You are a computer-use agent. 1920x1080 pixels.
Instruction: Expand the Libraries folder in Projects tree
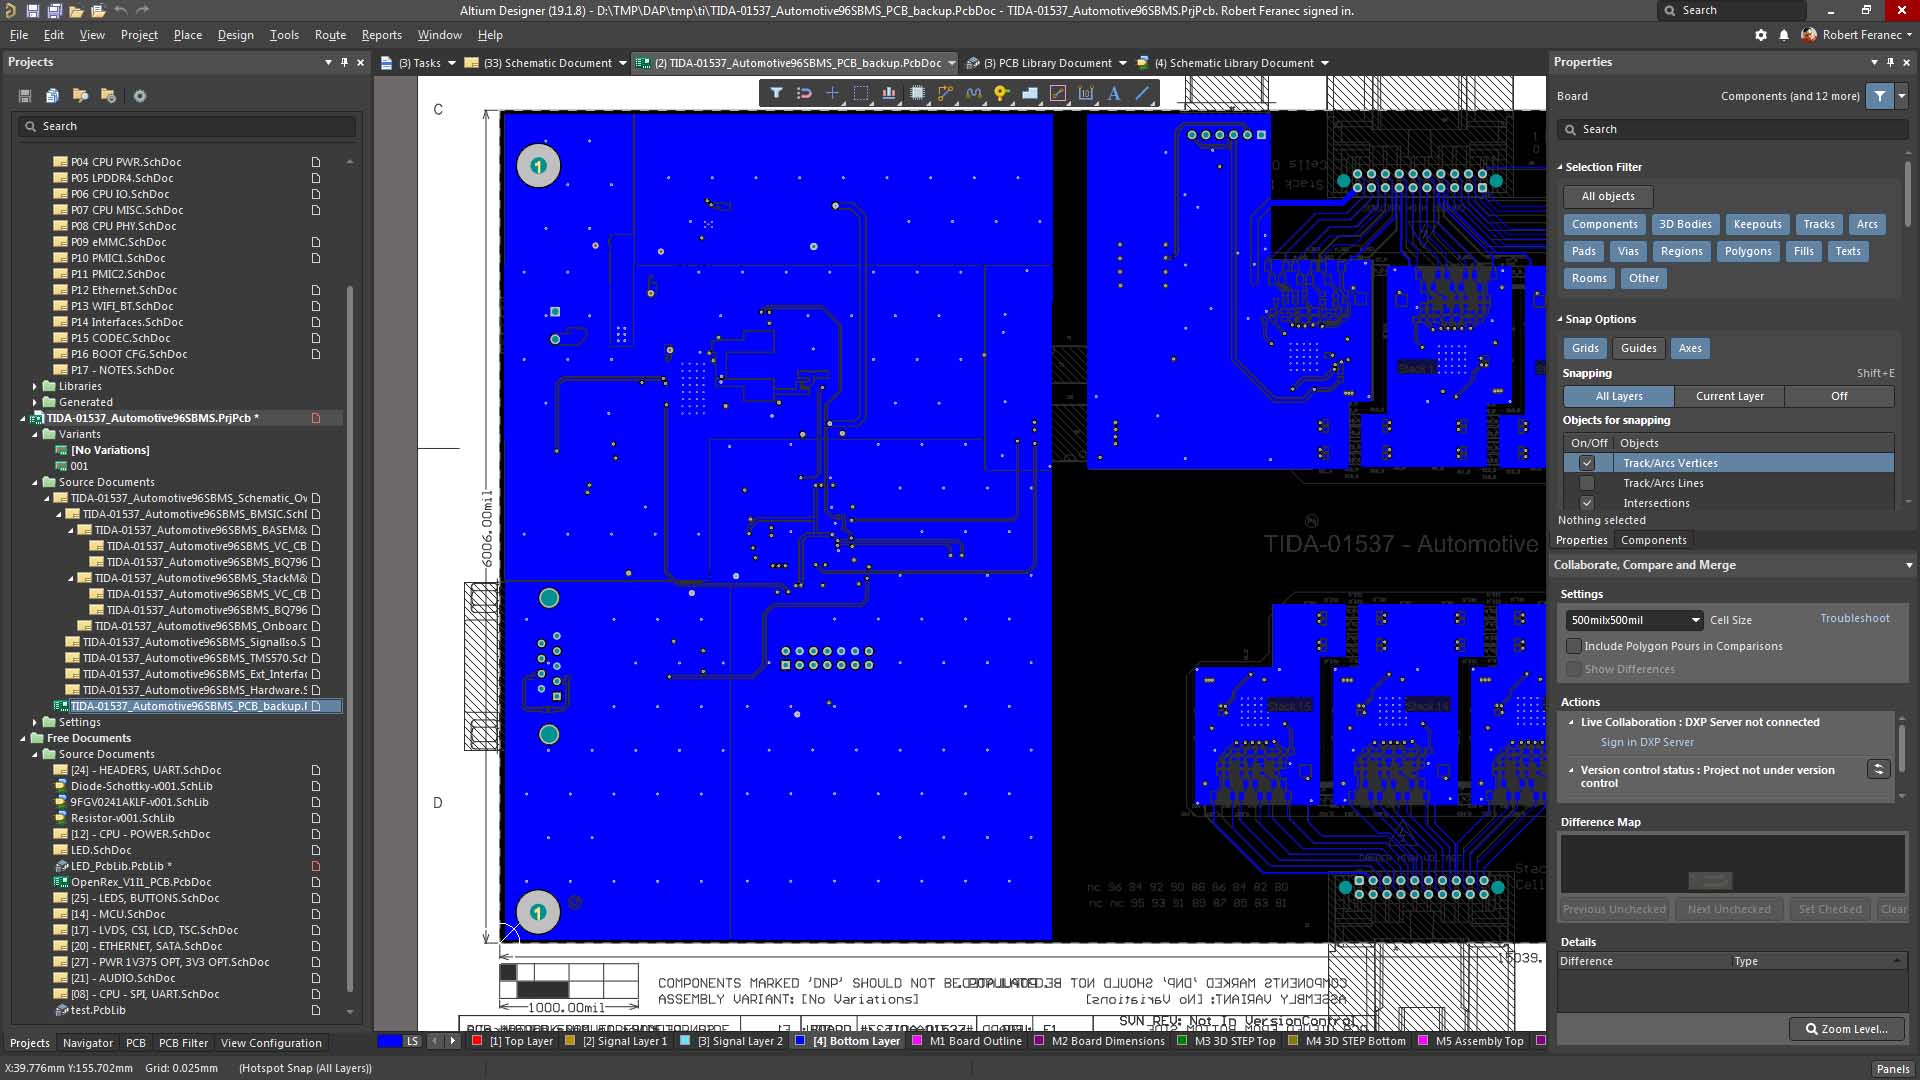35,386
